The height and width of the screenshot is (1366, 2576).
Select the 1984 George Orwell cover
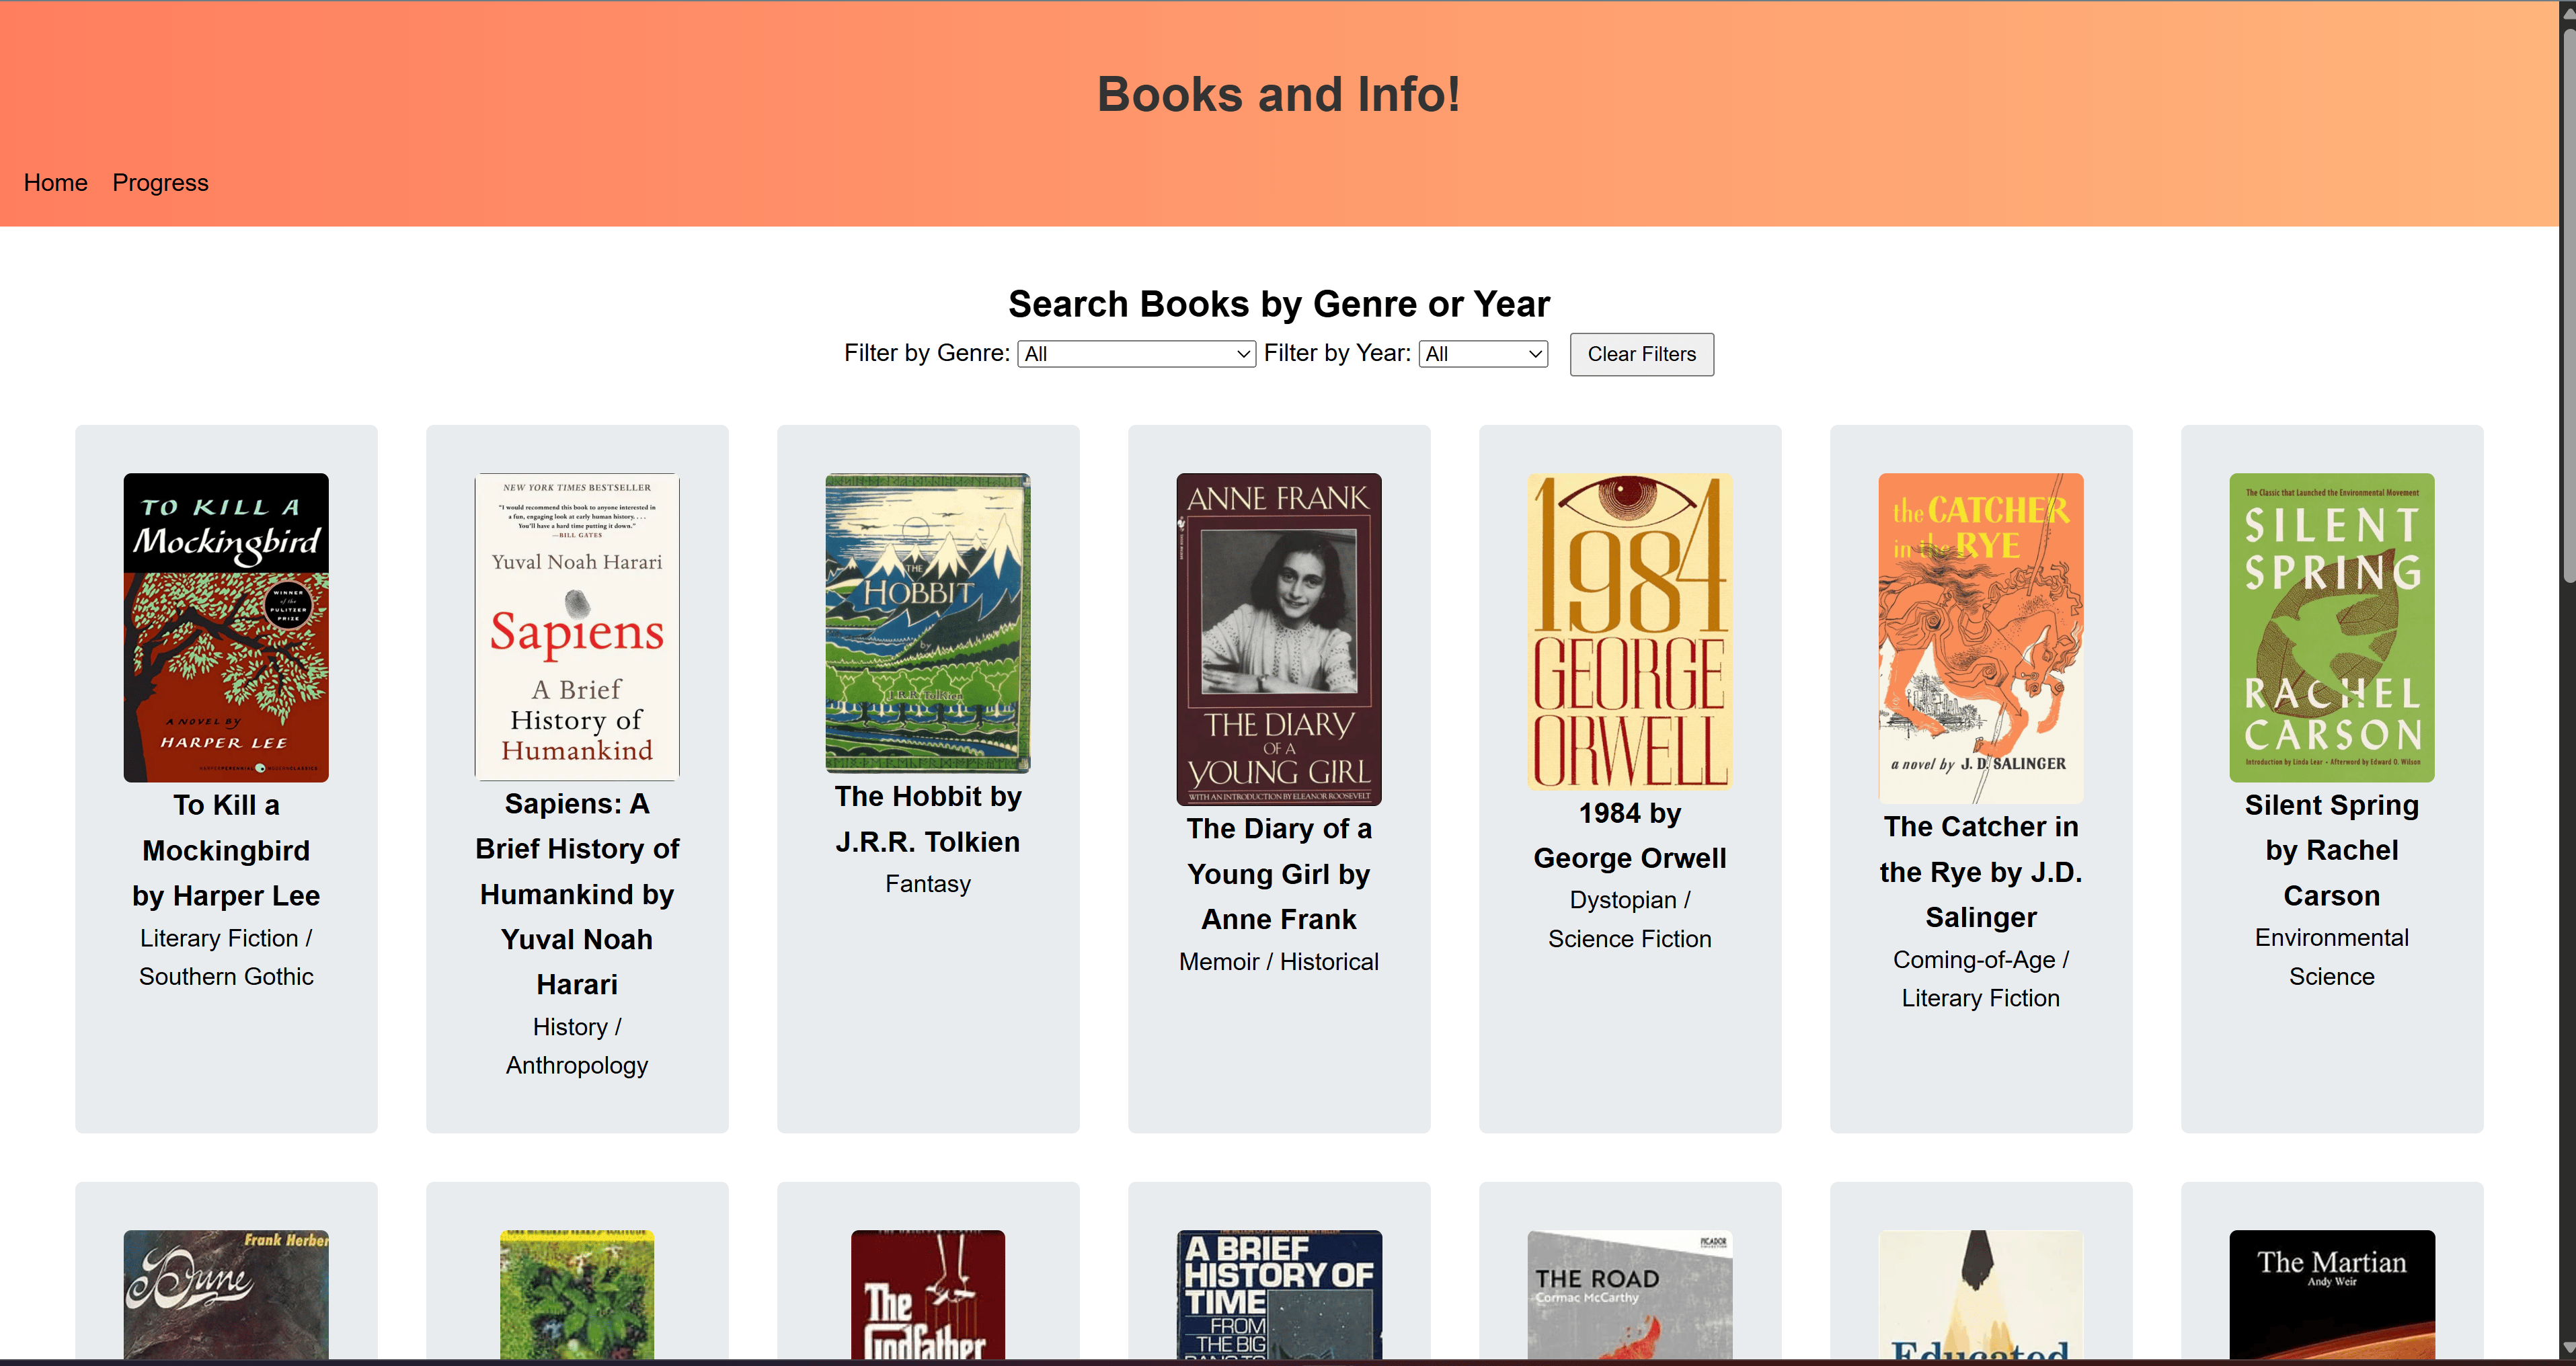[x=1630, y=631]
